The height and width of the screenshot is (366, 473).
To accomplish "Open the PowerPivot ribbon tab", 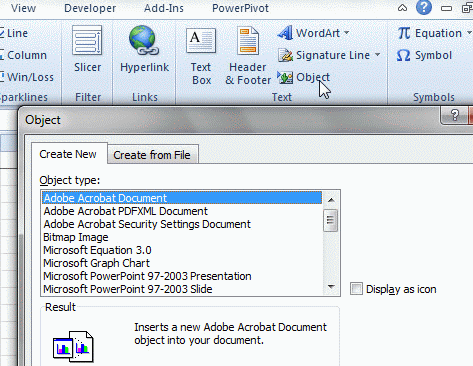I will (x=240, y=8).
